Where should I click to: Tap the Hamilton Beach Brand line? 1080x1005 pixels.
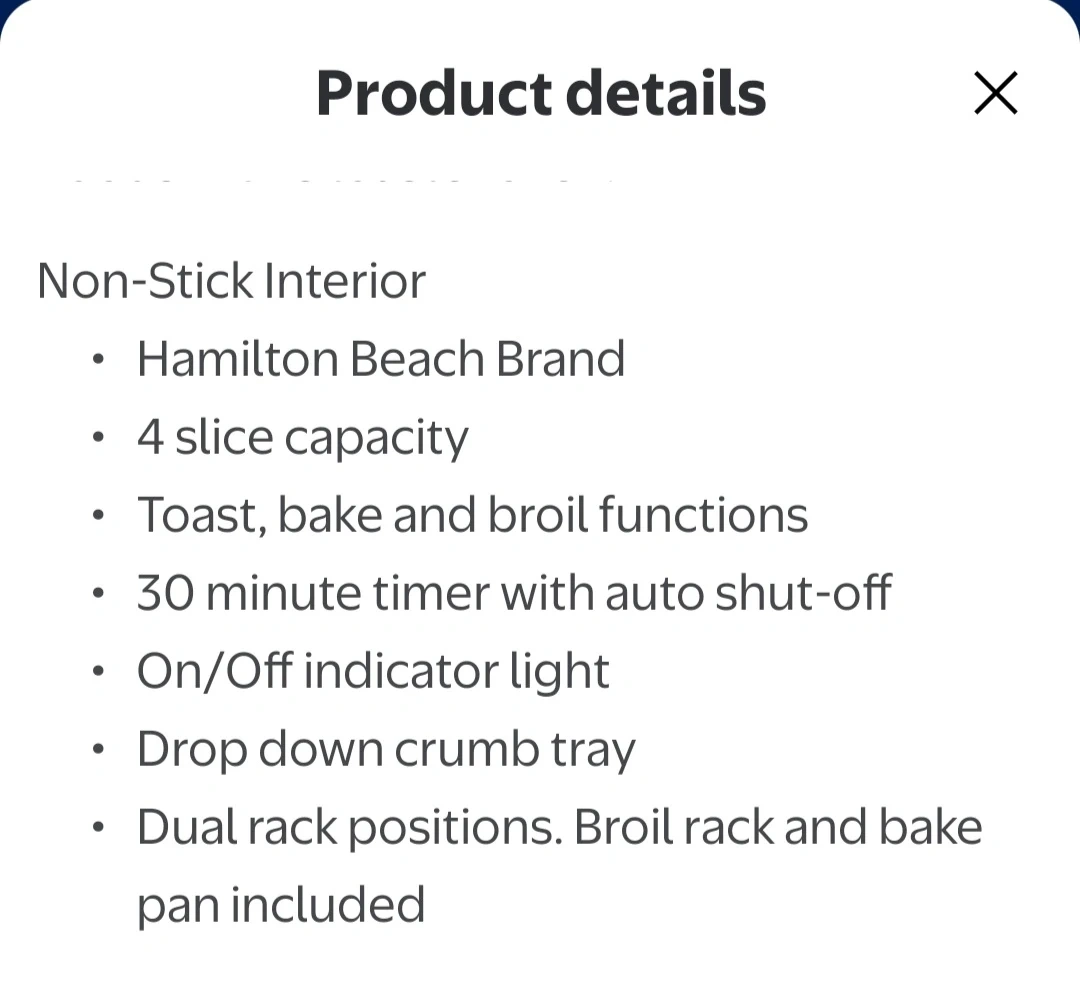381,359
